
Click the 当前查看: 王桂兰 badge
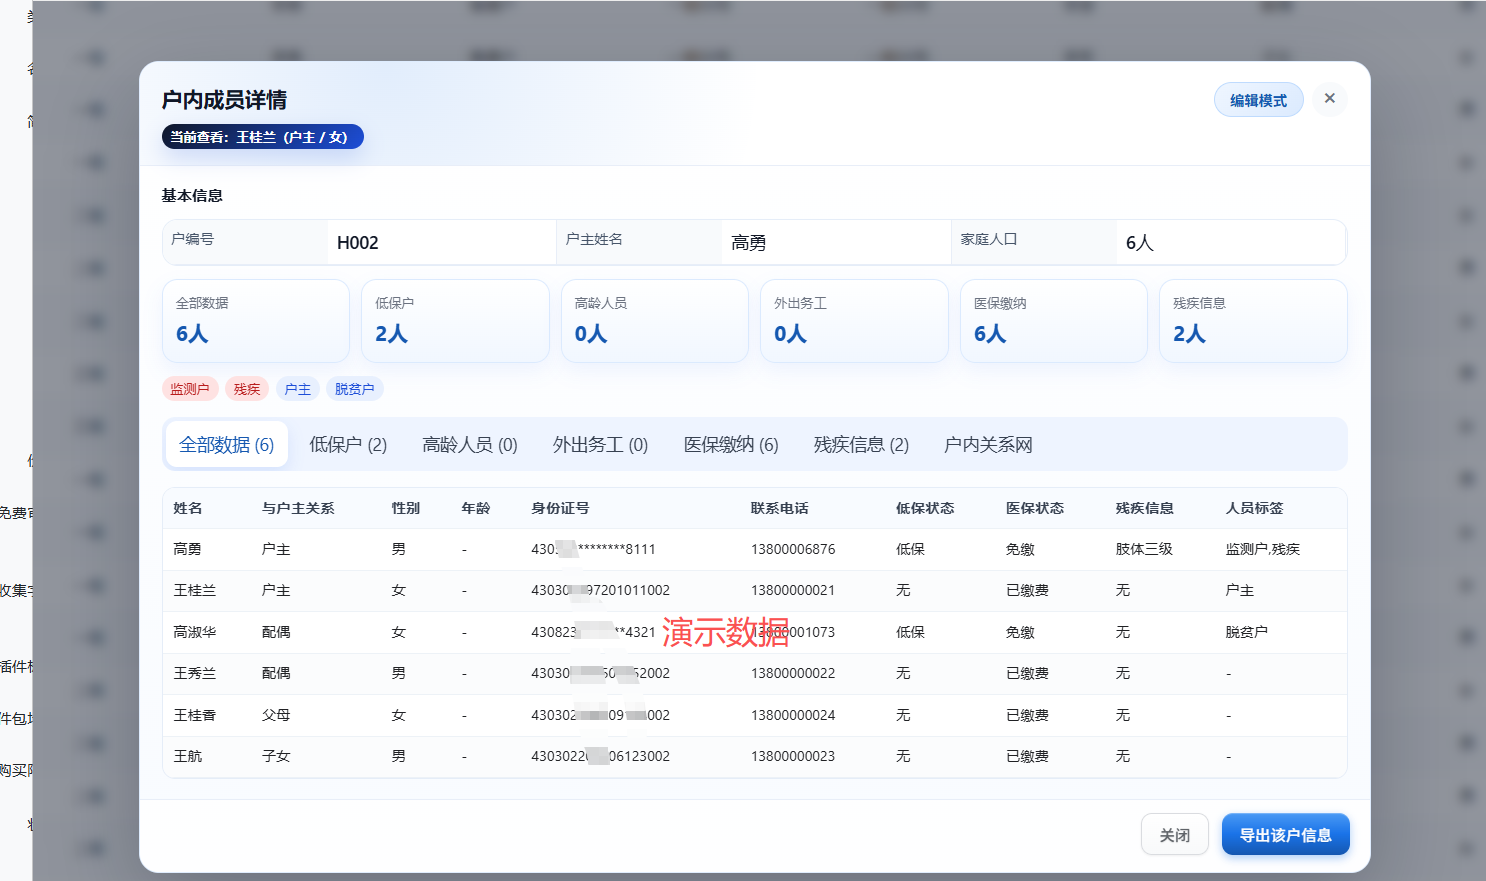262,137
